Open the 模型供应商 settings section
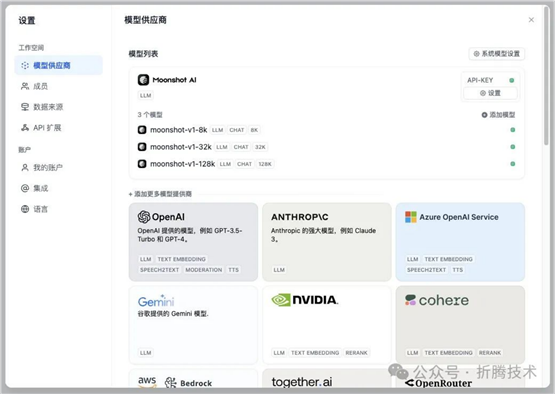The image size is (555, 394). [58, 65]
